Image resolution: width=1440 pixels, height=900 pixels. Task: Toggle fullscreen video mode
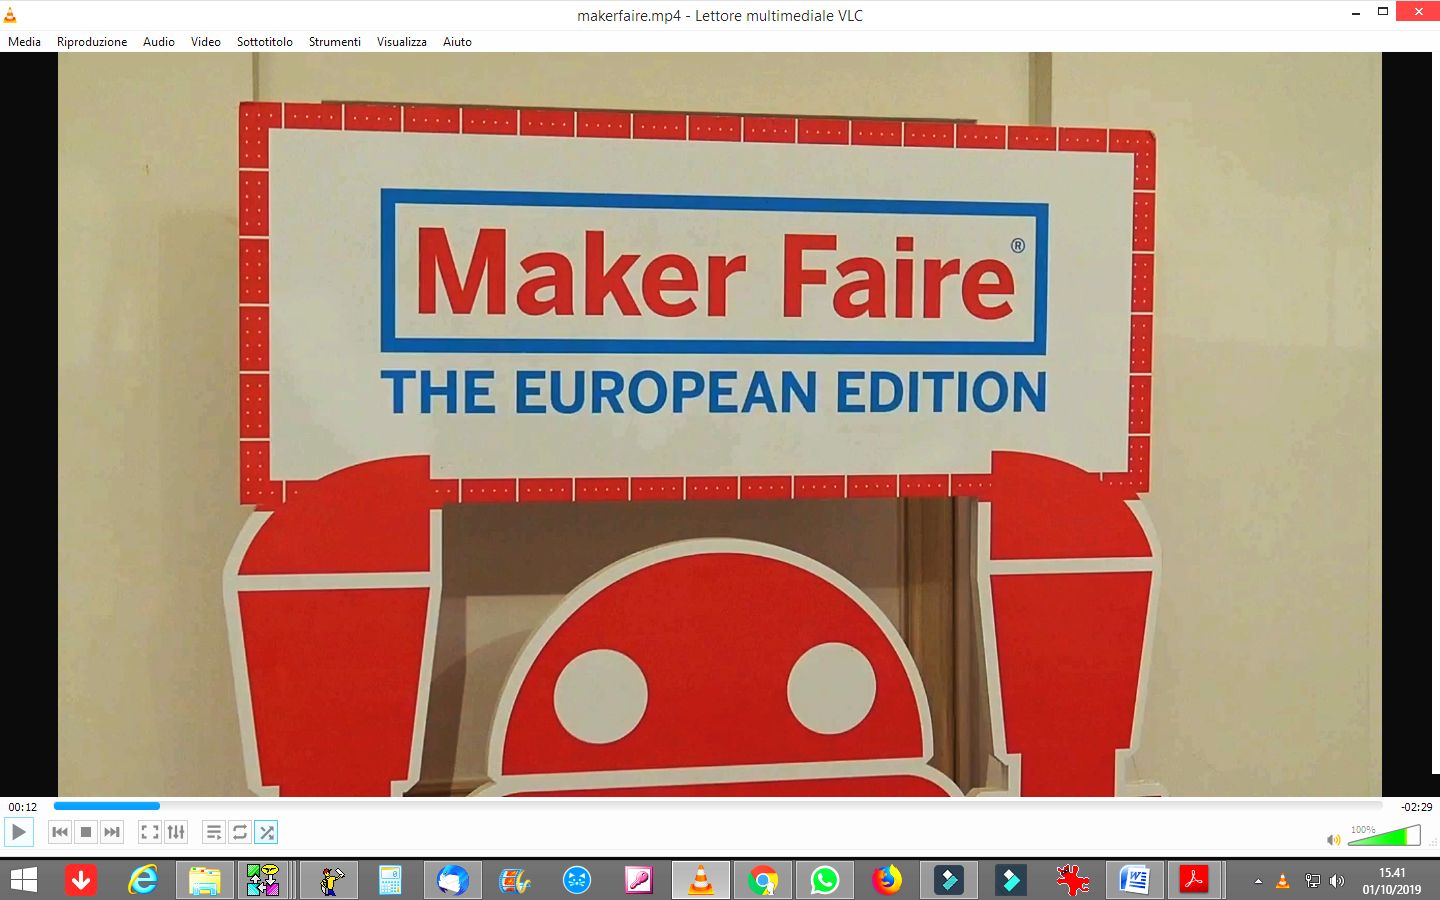(150, 832)
